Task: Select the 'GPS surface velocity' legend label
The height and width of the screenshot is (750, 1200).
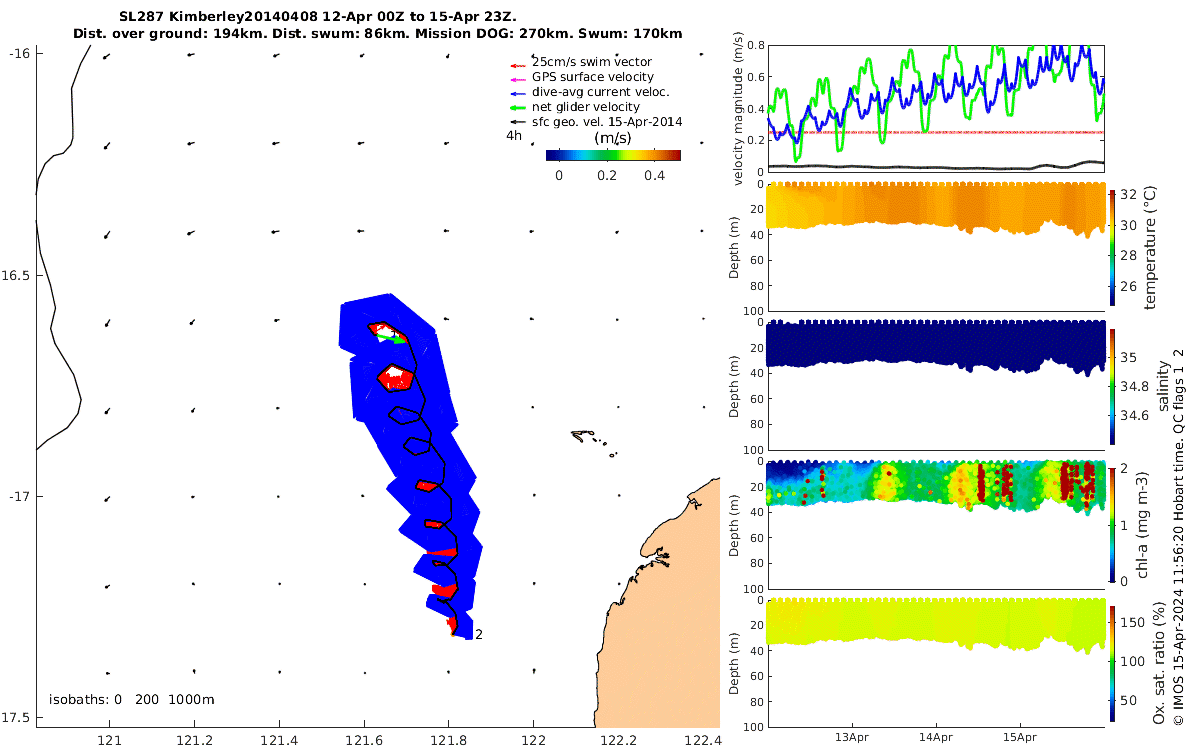Action: (592, 77)
